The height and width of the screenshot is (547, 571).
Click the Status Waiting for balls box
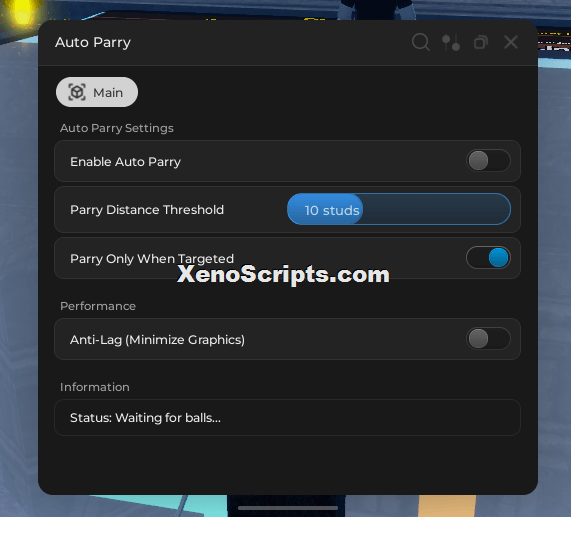287,417
